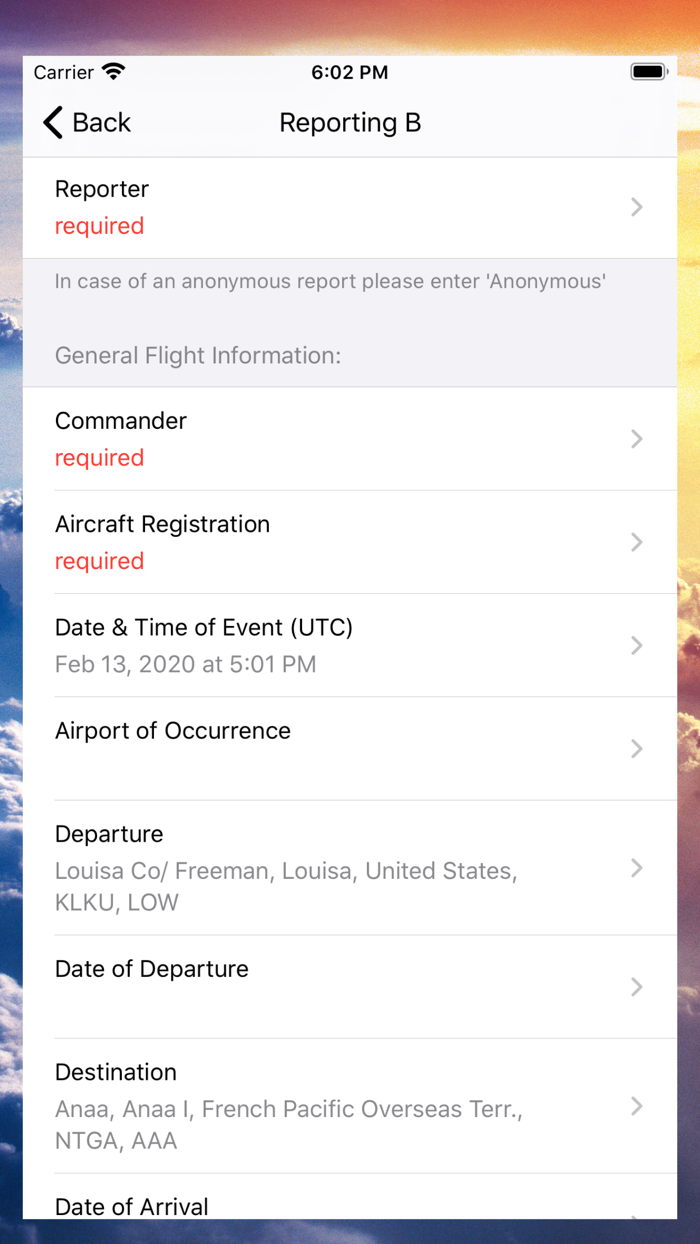The width and height of the screenshot is (700, 1244).
Task: Tap the Reporting B title
Action: pos(350,122)
